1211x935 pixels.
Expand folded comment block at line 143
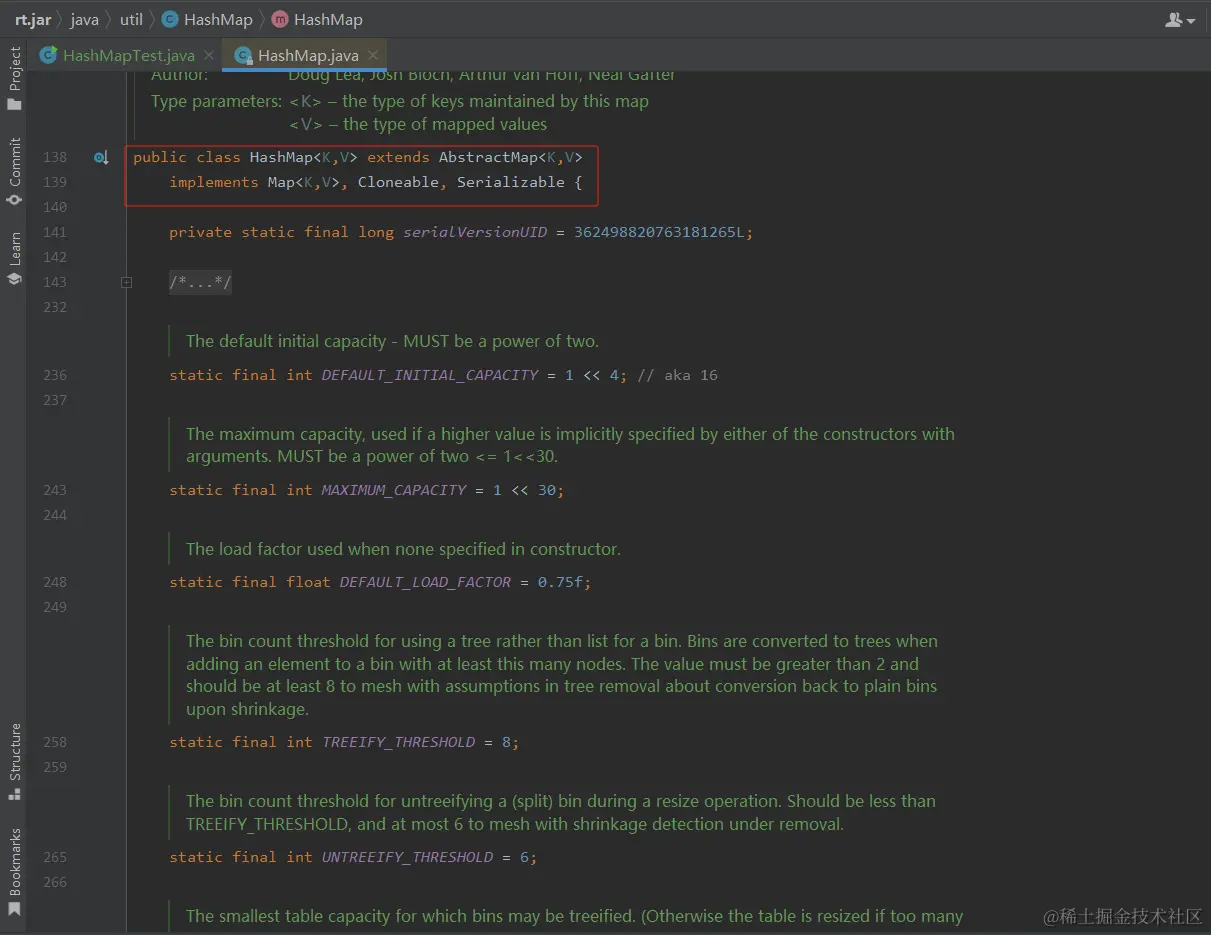(126, 283)
